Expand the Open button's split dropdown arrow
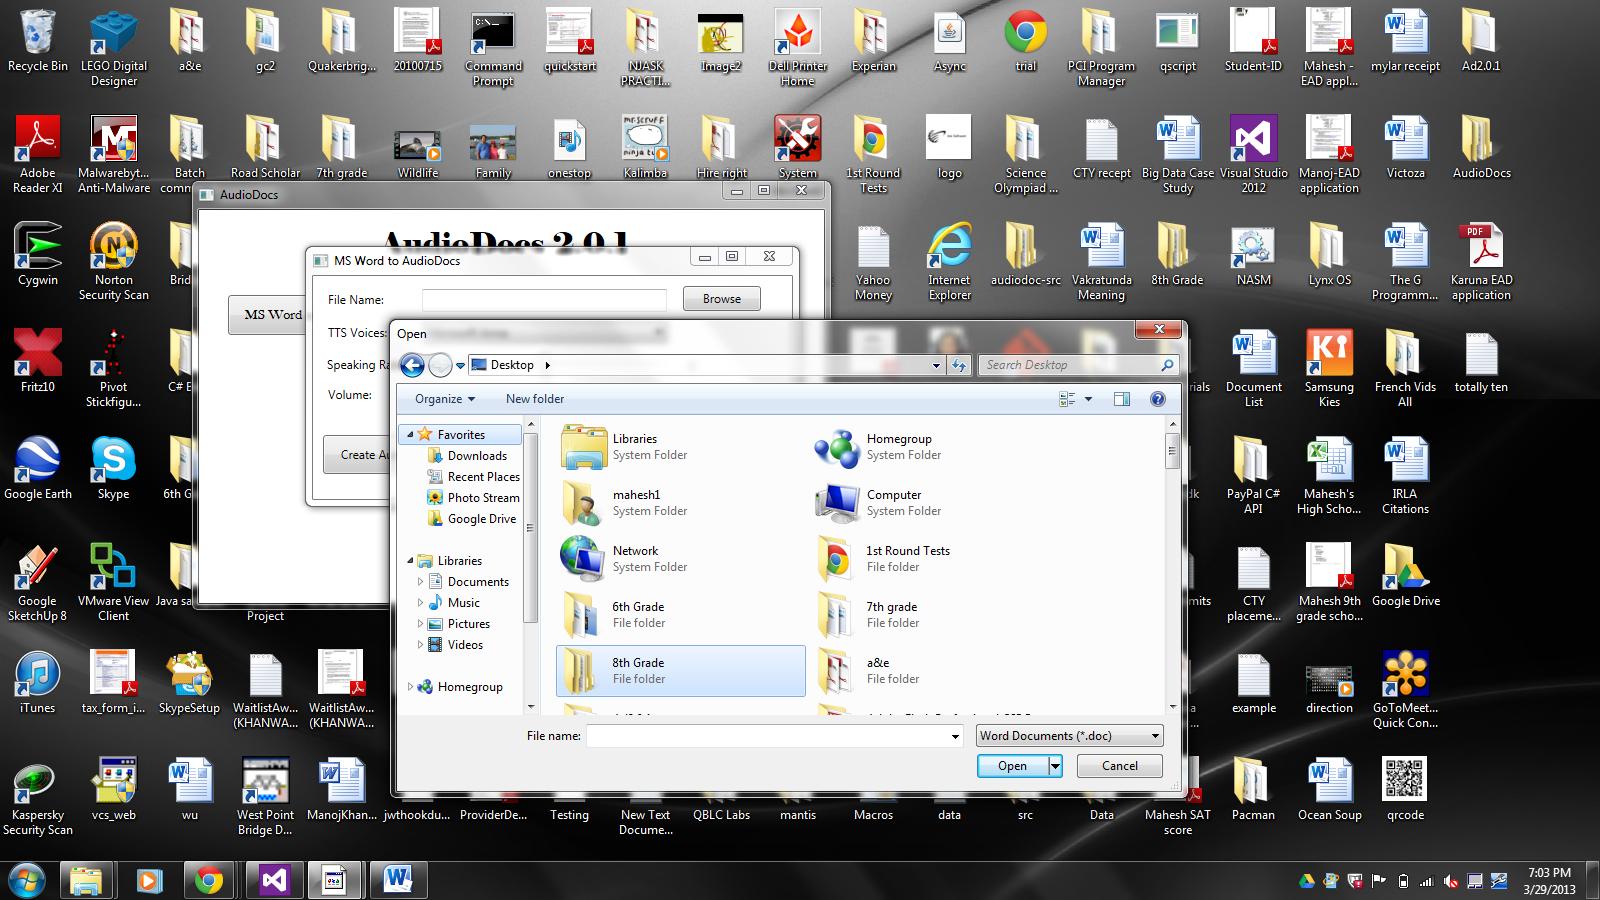Viewport: 1600px width, 900px height. point(1053,765)
